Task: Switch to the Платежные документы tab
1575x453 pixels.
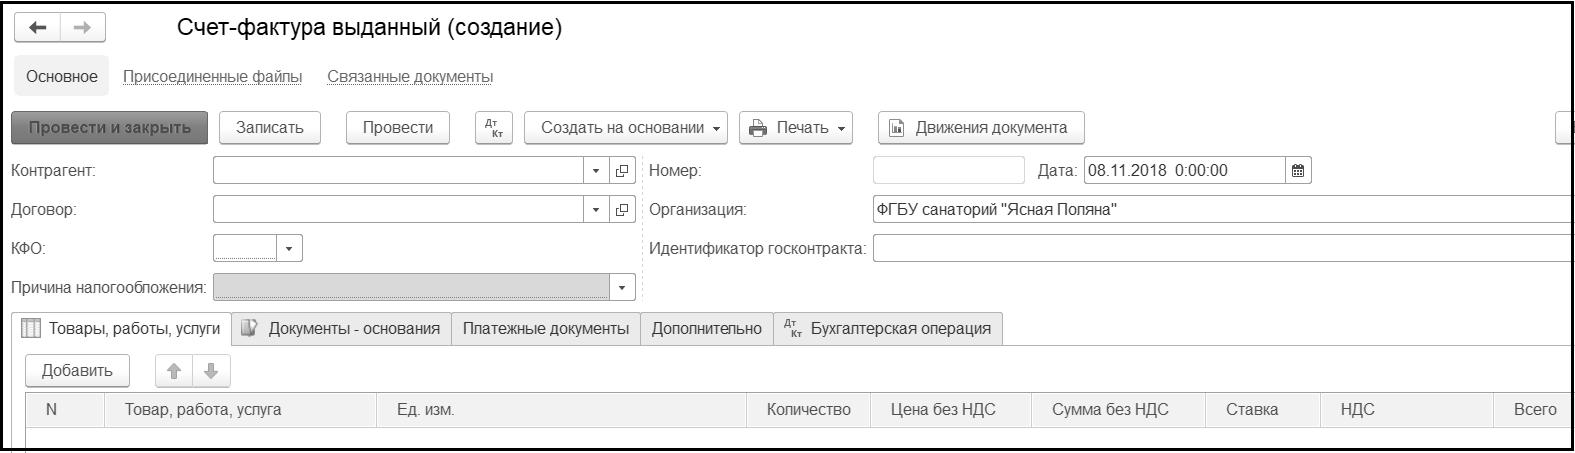Action: point(545,329)
